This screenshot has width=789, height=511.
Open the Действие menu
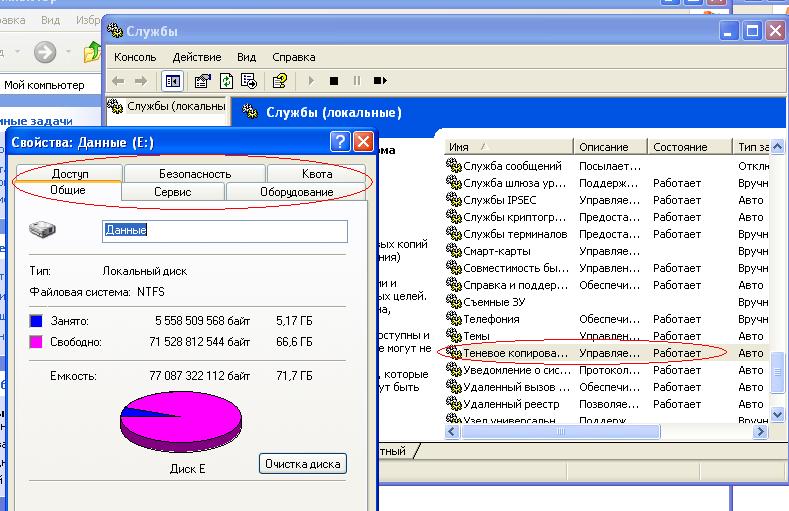[197, 57]
